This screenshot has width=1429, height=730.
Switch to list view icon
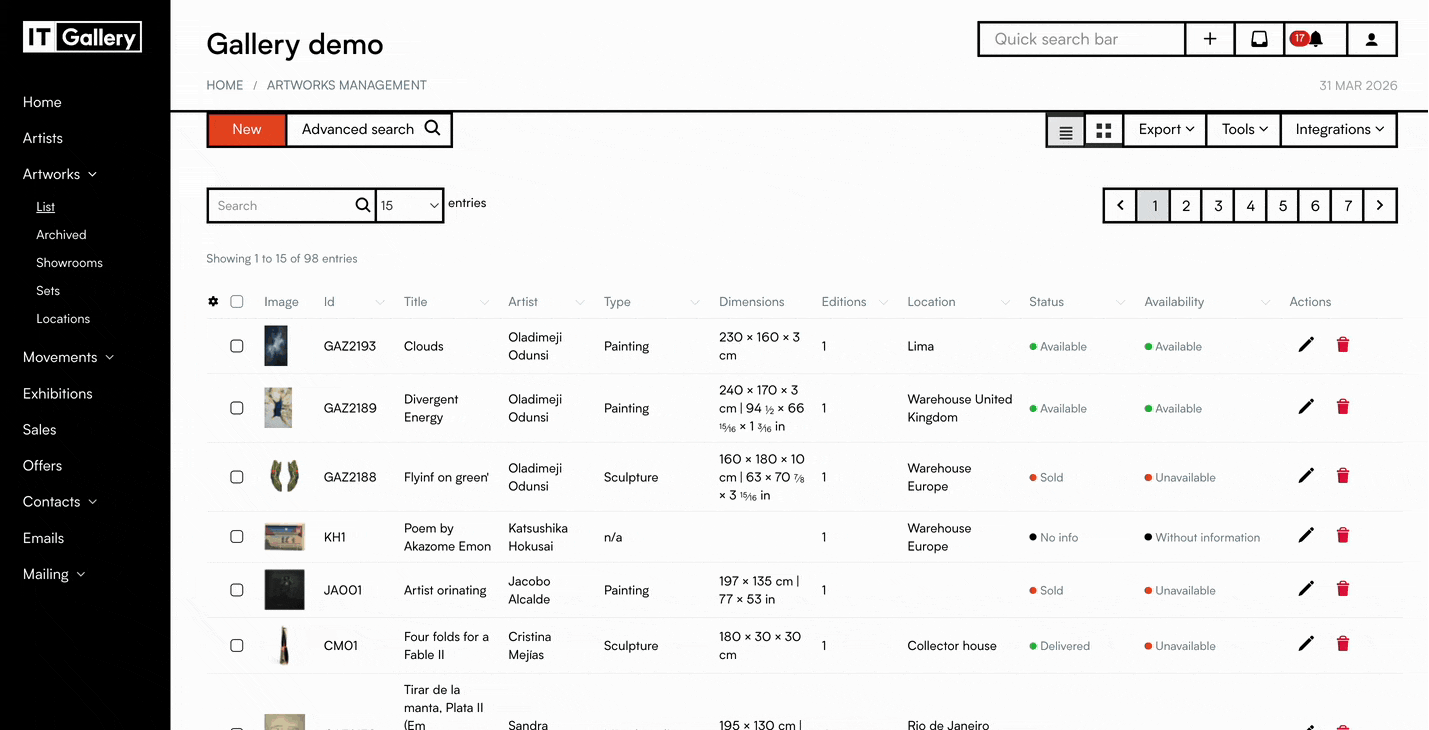(1066, 130)
